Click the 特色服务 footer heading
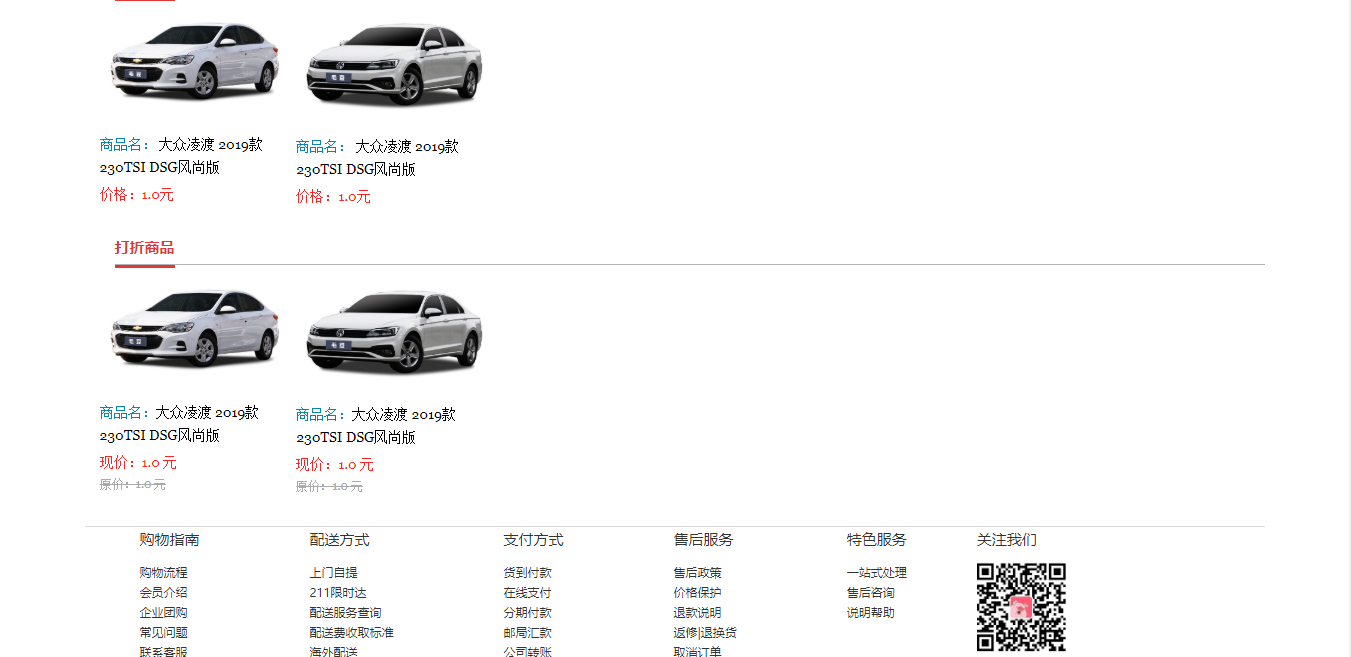Viewport: 1351px width, 657px height. (x=876, y=540)
